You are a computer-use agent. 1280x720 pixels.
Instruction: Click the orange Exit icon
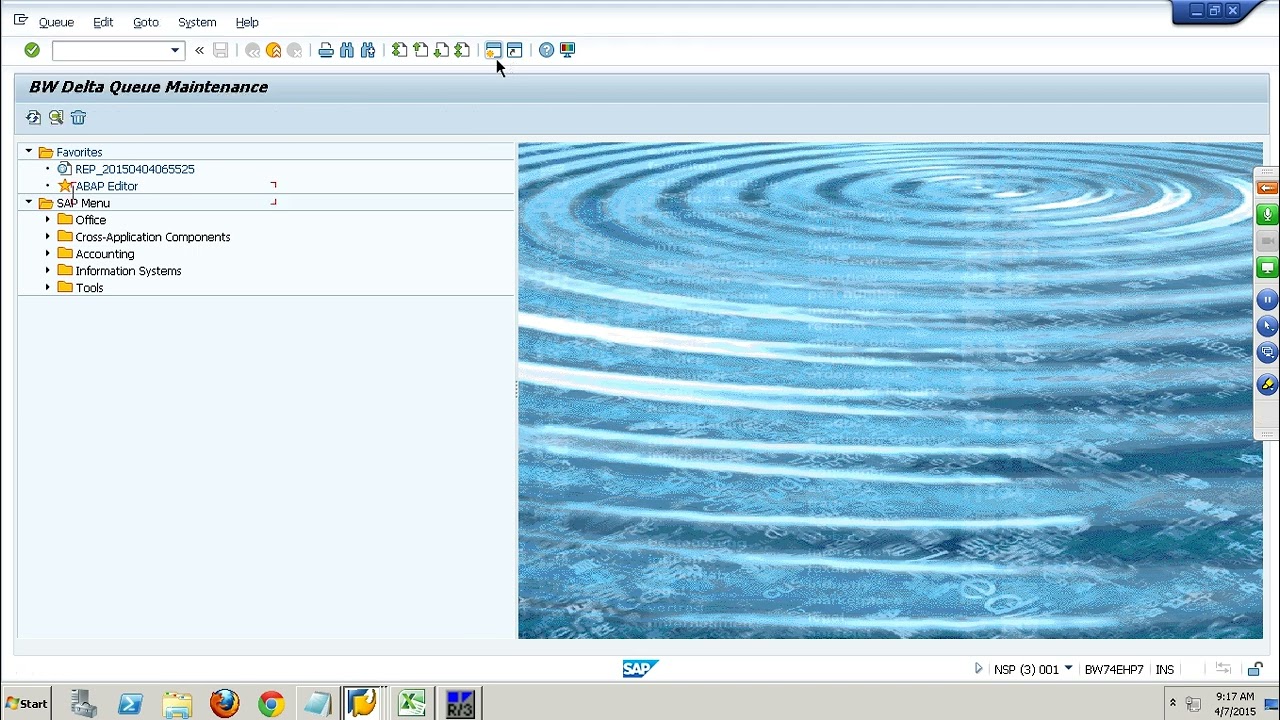(274, 50)
